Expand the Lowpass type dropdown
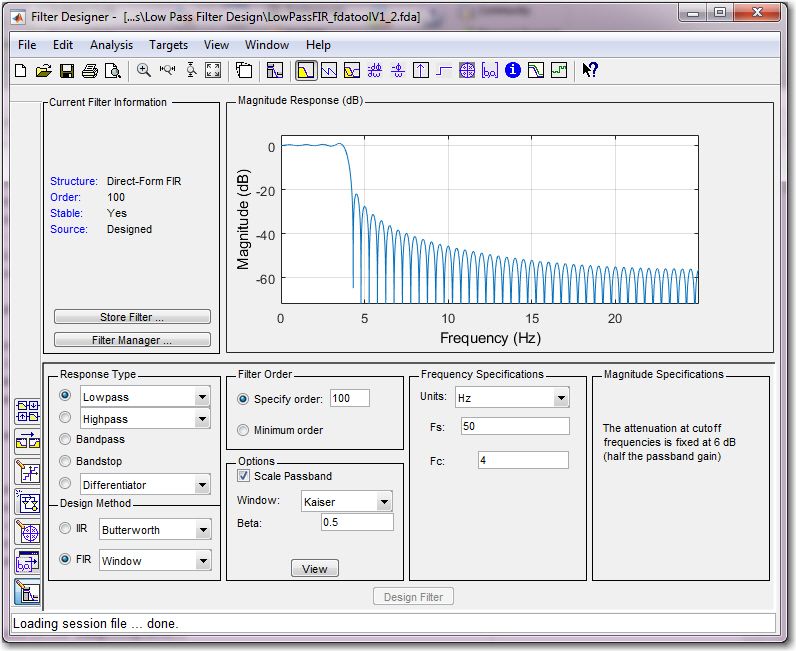 [203, 397]
